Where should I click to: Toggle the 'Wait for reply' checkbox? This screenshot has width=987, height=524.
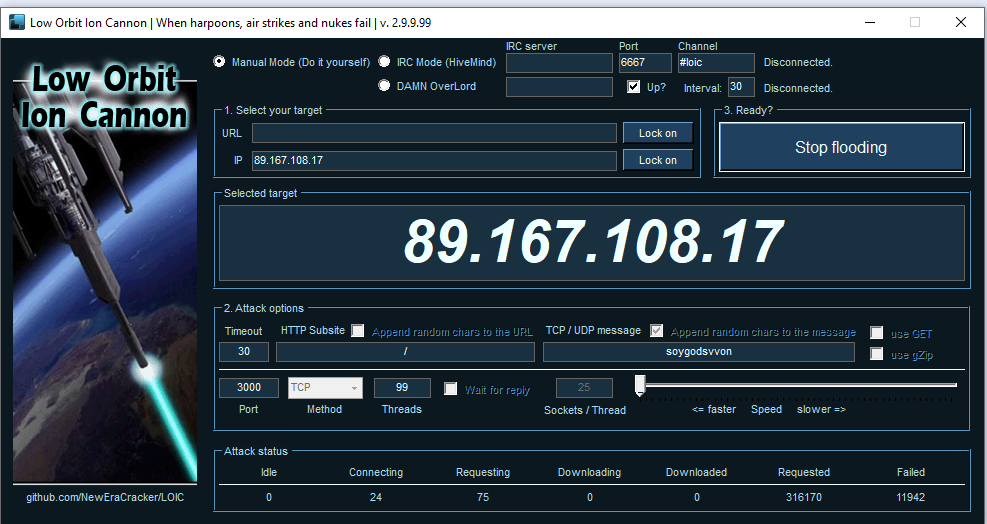[x=451, y=389]
